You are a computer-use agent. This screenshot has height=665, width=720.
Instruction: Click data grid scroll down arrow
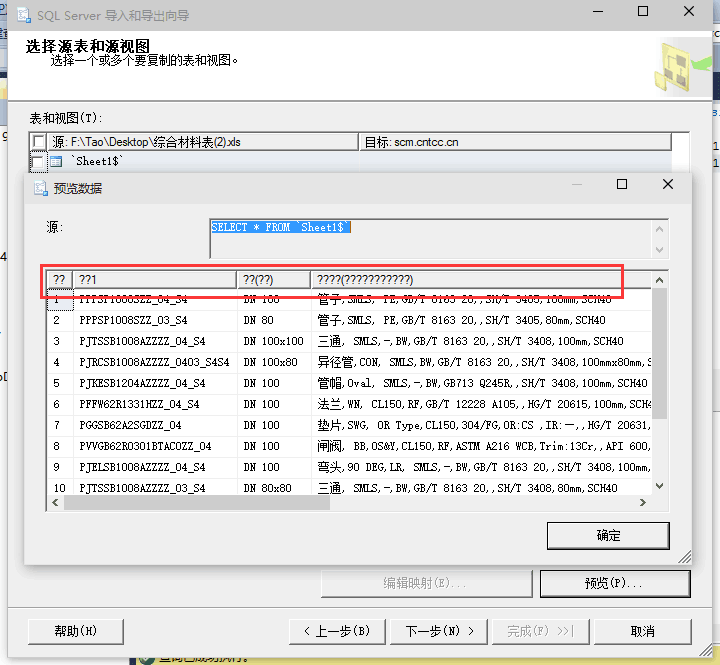(660, 486)
